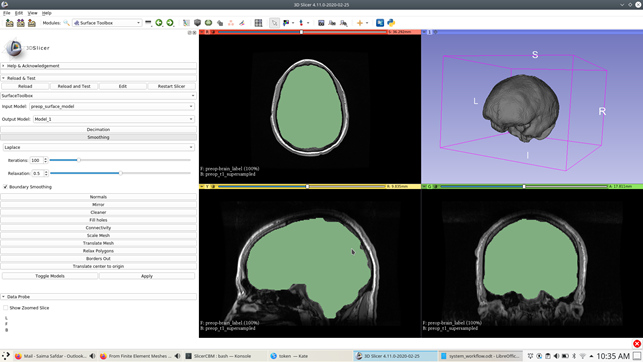
Task: Select the mouse pointer interaction tool
Action: [274, 23]
